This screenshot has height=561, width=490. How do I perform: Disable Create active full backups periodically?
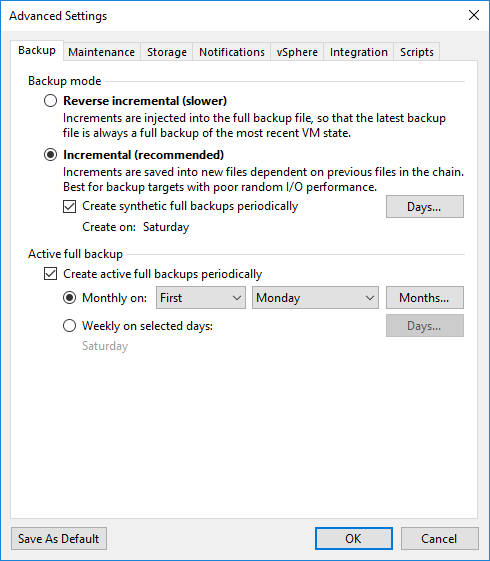point(50,274)
